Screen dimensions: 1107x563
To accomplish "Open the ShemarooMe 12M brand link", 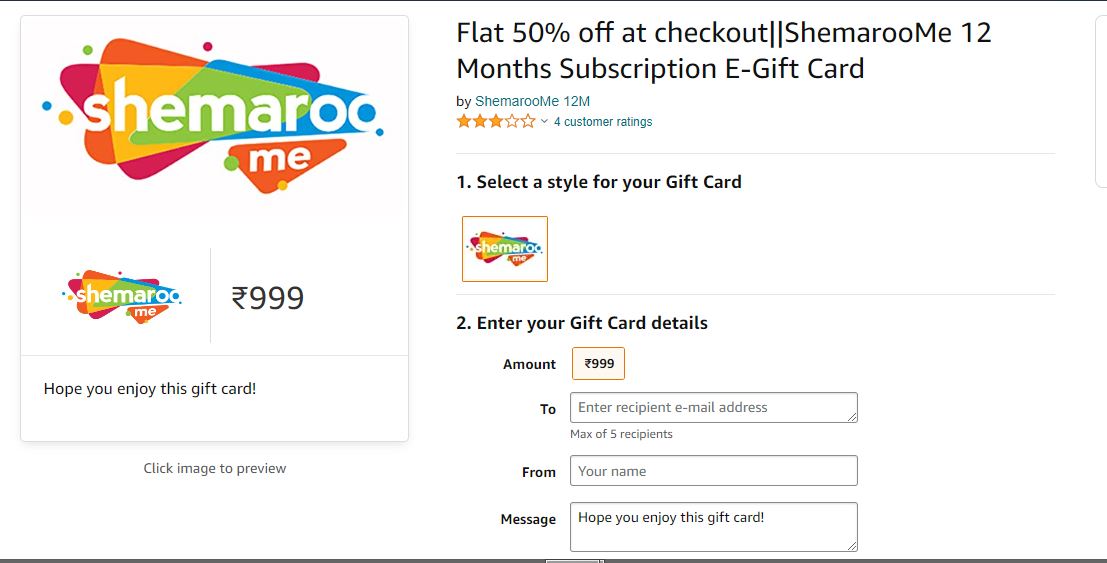I will coord(532,101).
